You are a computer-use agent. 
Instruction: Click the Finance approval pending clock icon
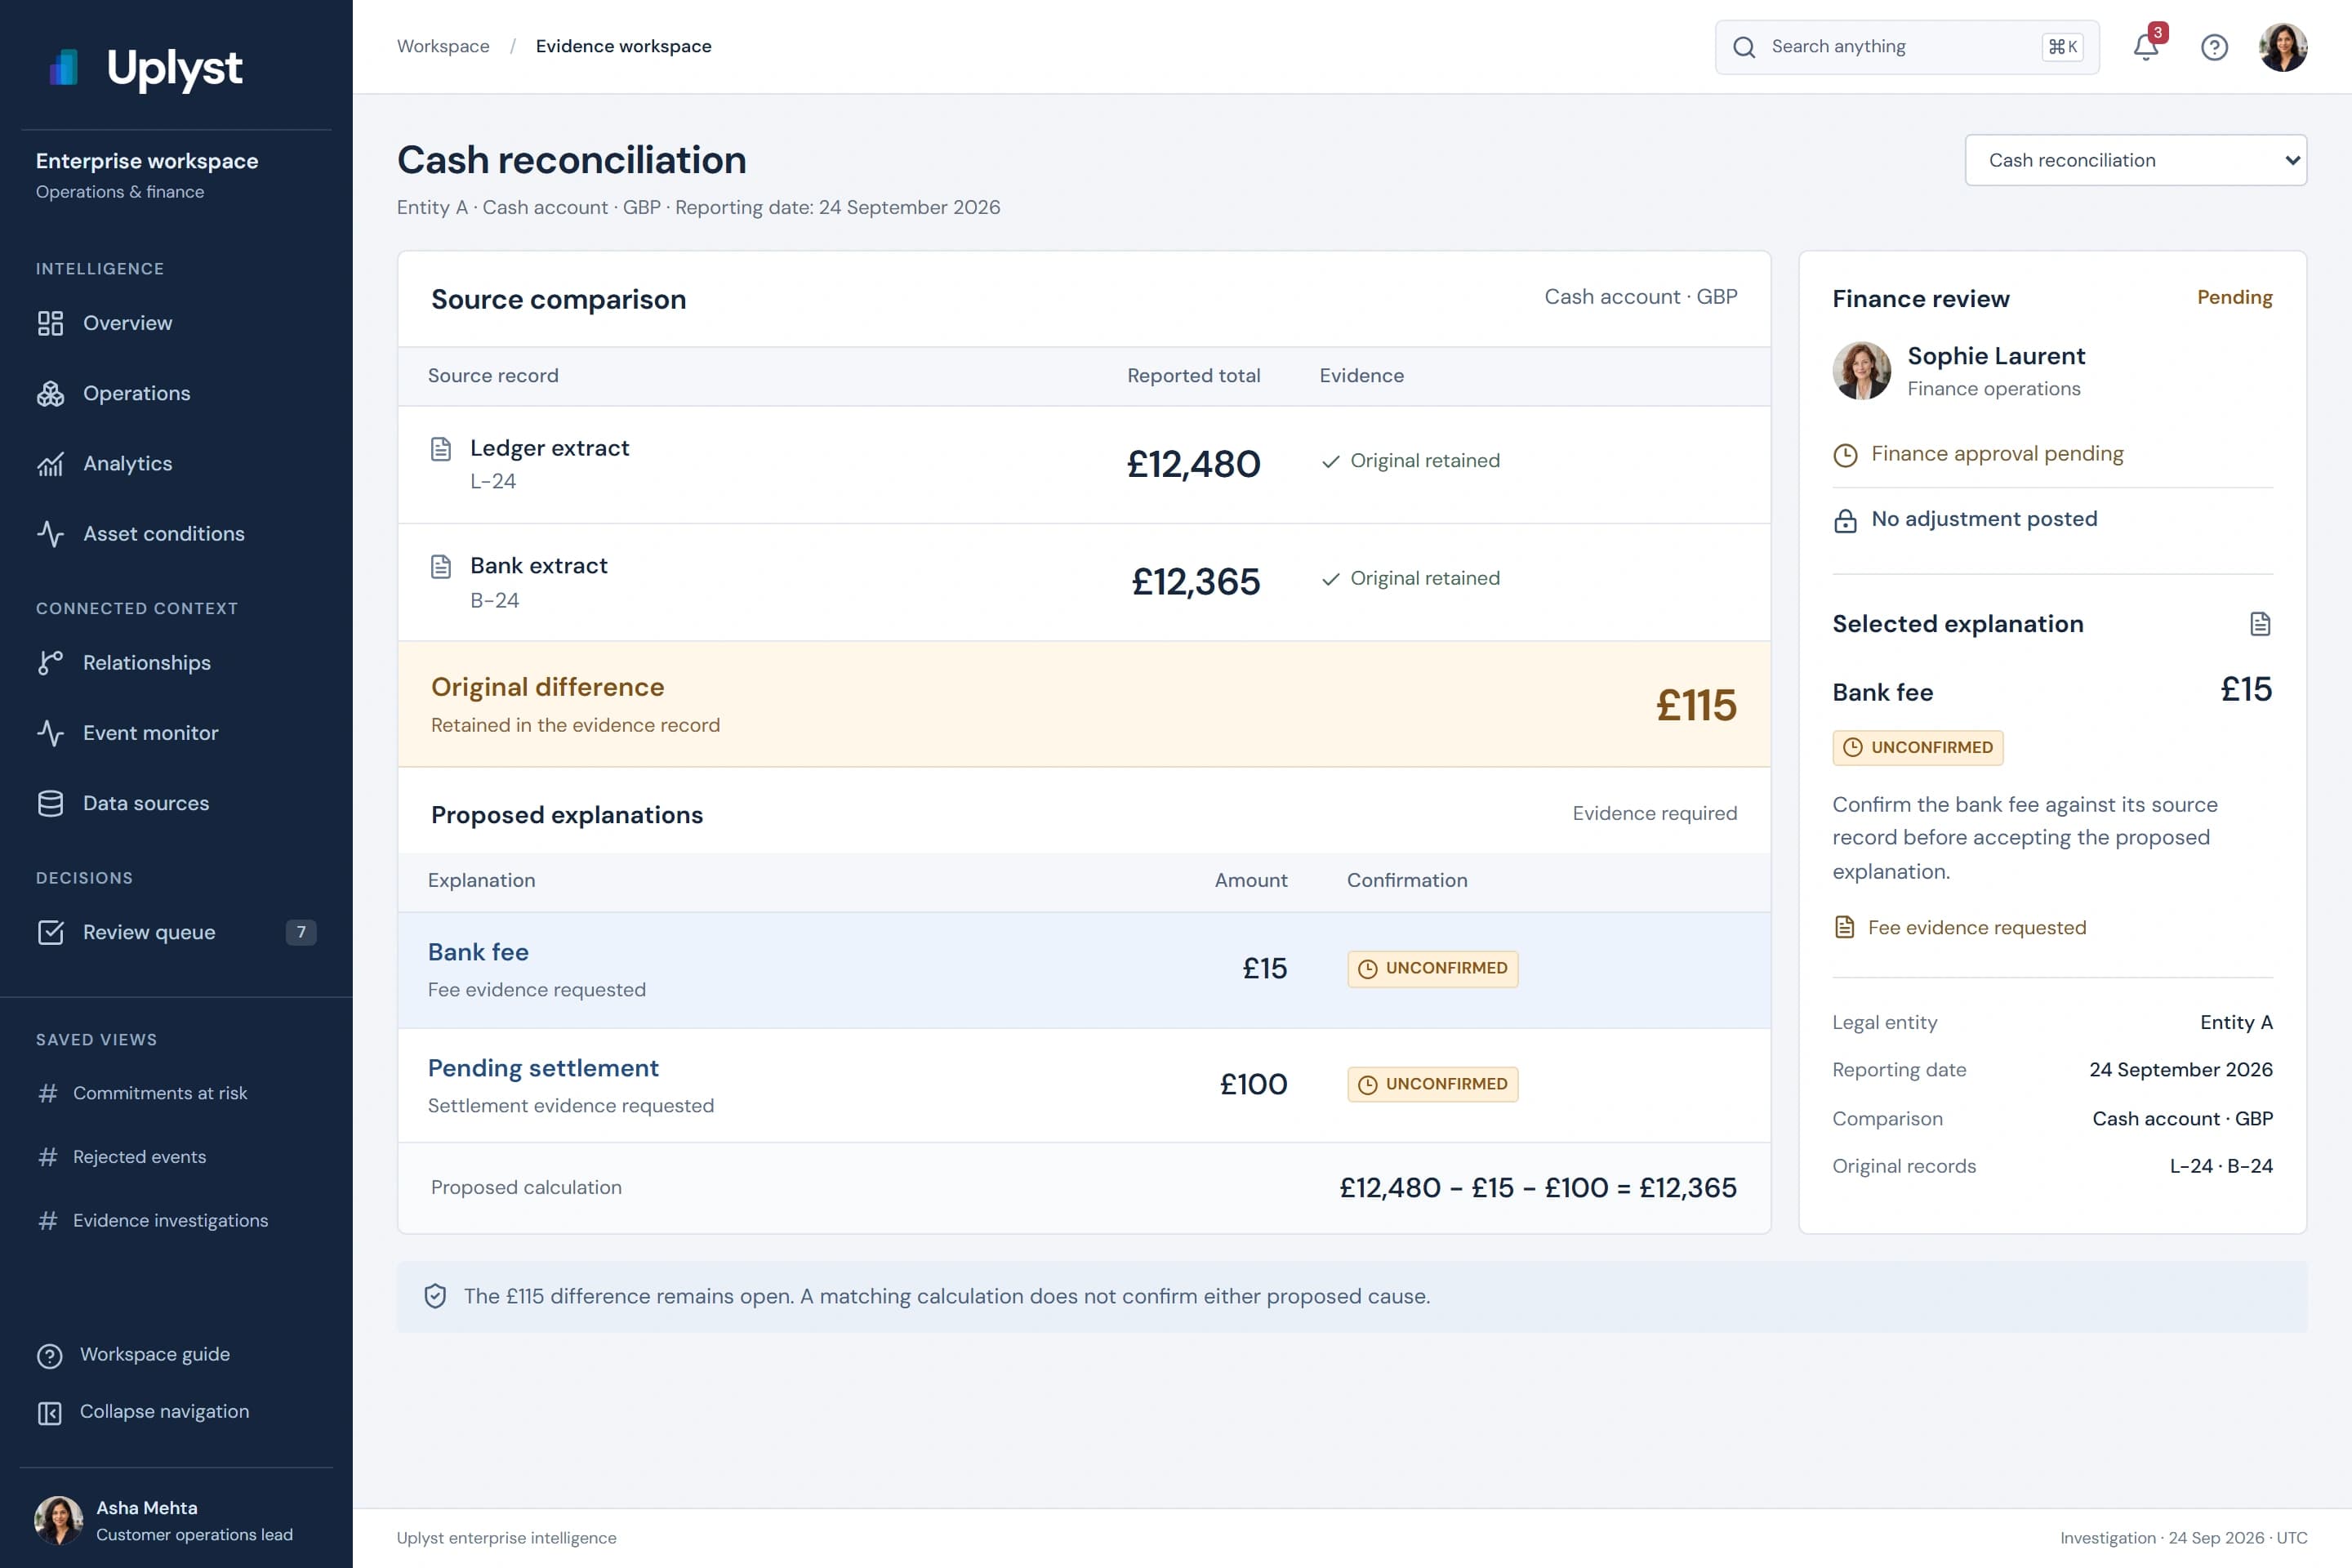pos(1845,455)
